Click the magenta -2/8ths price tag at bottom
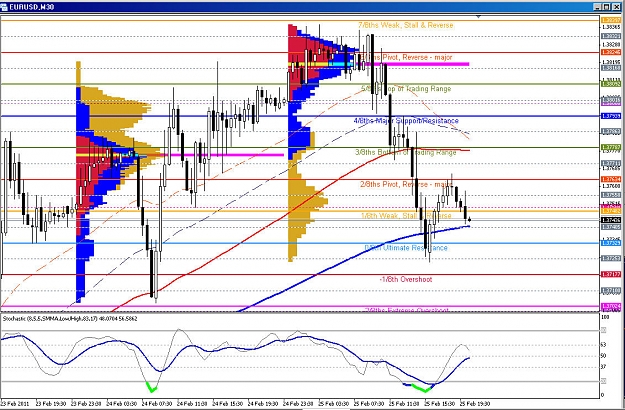625x410 pixels. tap(611, 306)
